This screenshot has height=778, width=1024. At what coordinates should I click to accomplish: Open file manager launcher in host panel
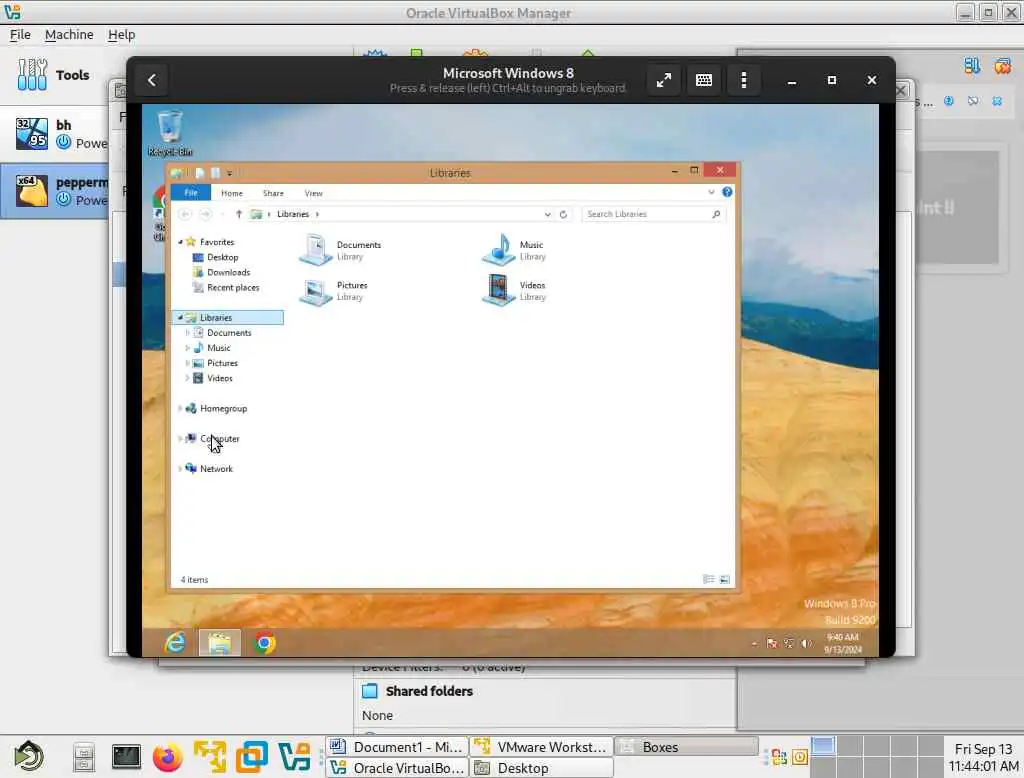tap(84, 757)
